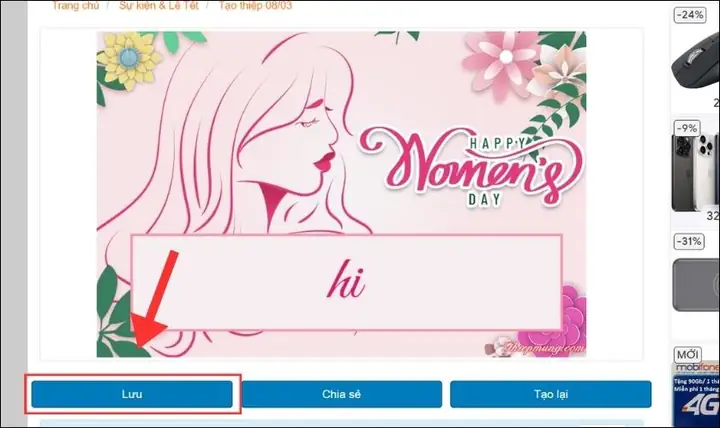This screenshot has height=428, width=720.
Task: Share the card with Chia sẻ button
Action: tap(341, 394)
